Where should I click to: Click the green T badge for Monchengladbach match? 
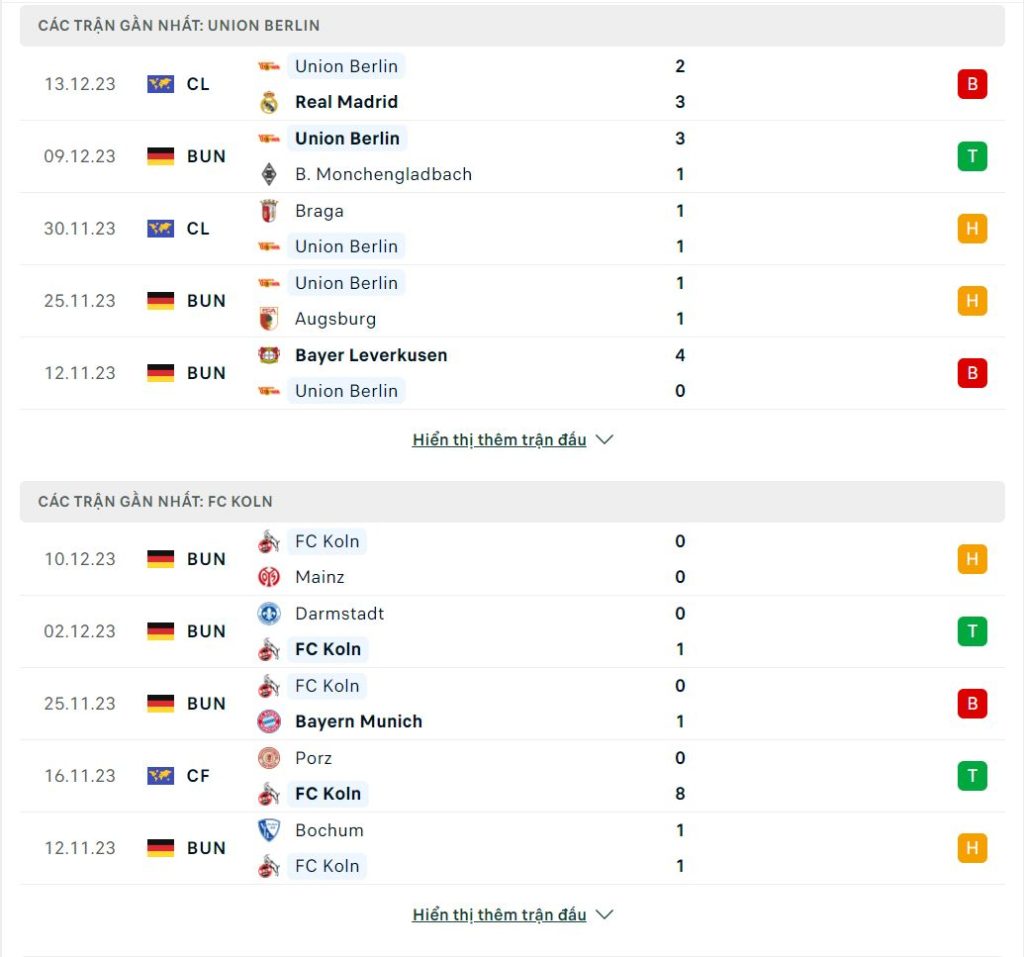pos(972,156)
